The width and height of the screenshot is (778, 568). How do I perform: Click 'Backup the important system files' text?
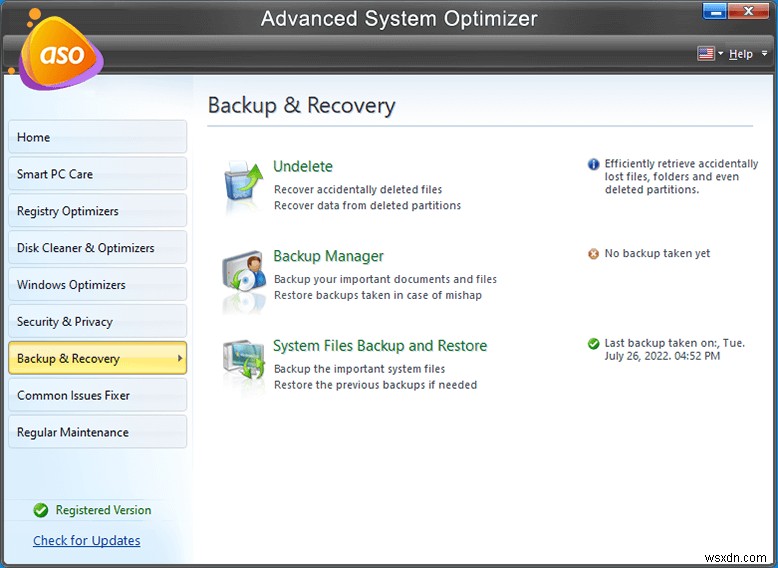point(359,369)
